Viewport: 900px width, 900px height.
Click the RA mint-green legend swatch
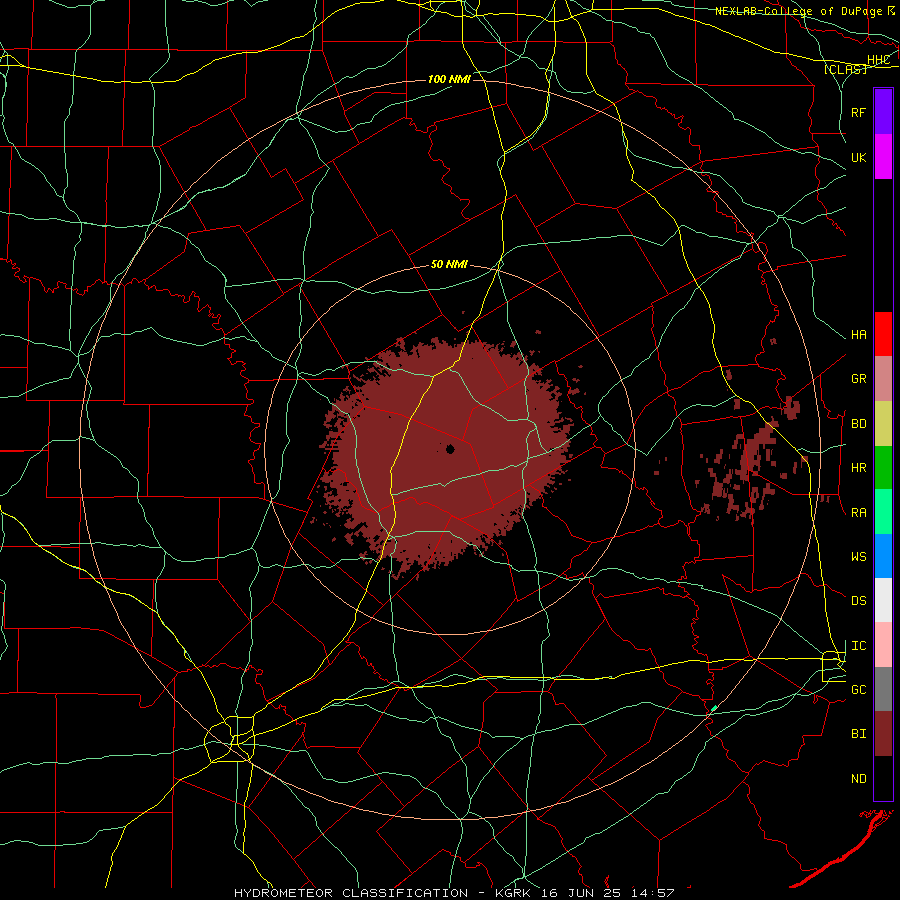tap(883, 512)
